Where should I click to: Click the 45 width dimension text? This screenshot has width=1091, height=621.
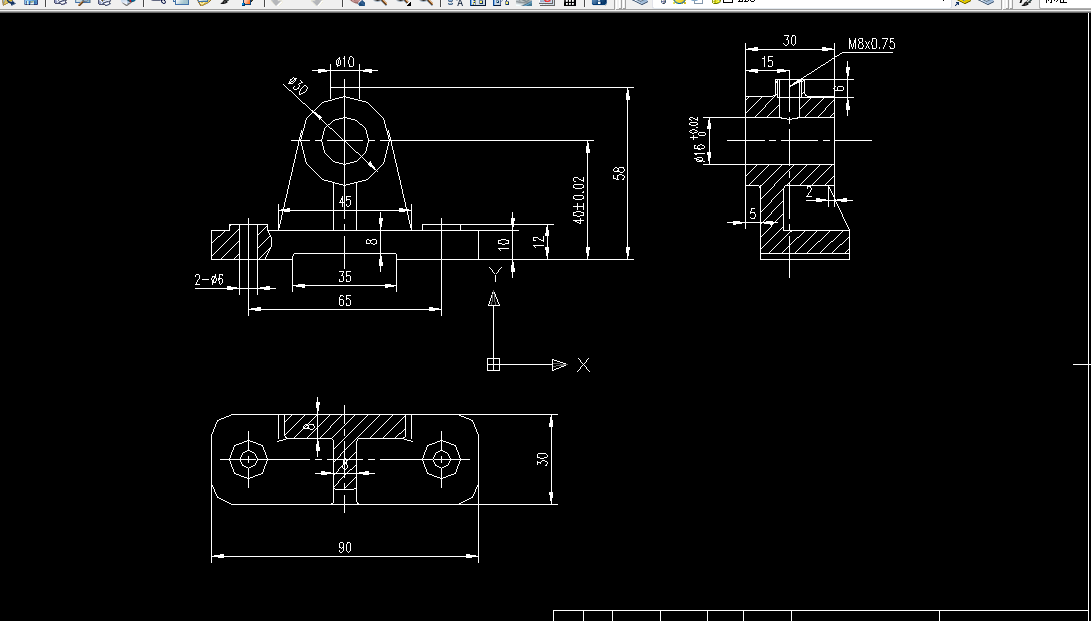coord(345,202)
